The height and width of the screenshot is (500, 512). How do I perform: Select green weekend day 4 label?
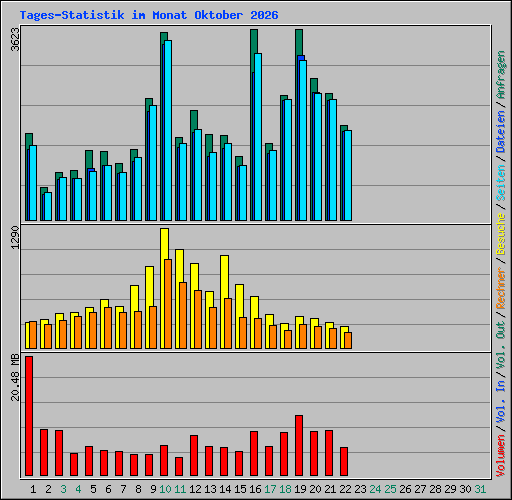click(78, 489)
